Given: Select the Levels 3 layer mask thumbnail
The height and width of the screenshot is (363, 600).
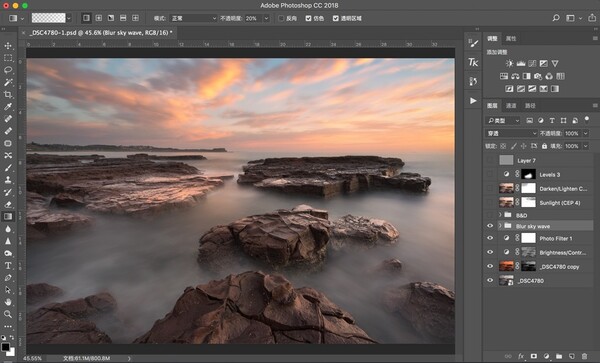Looking at the screenshot, I should pos(528,174).
